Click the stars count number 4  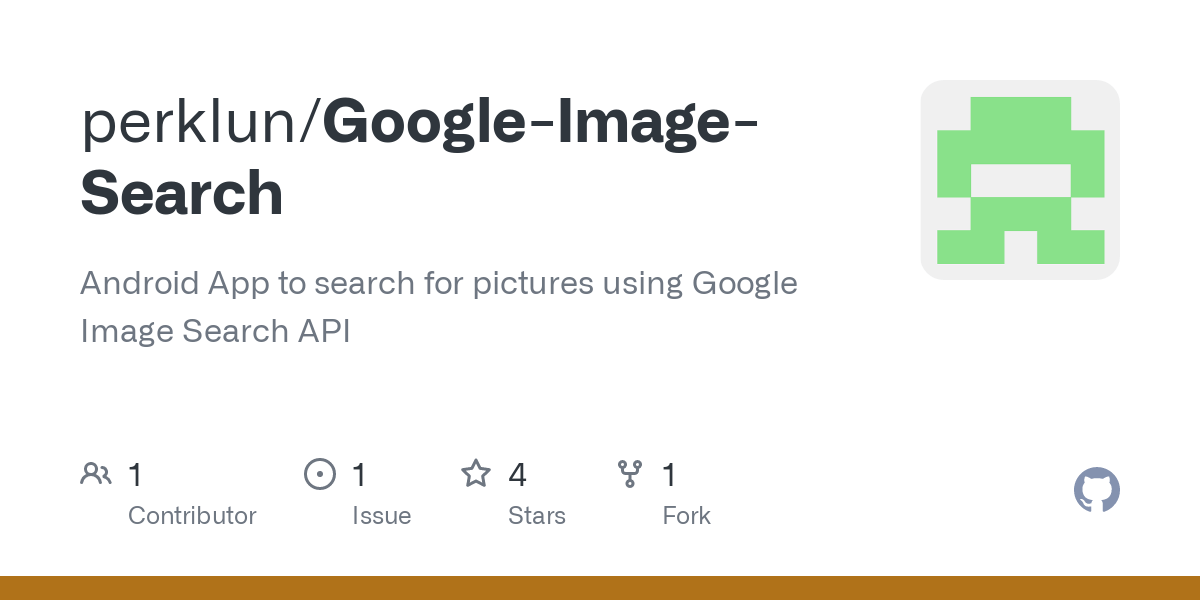tap(517, 474)
